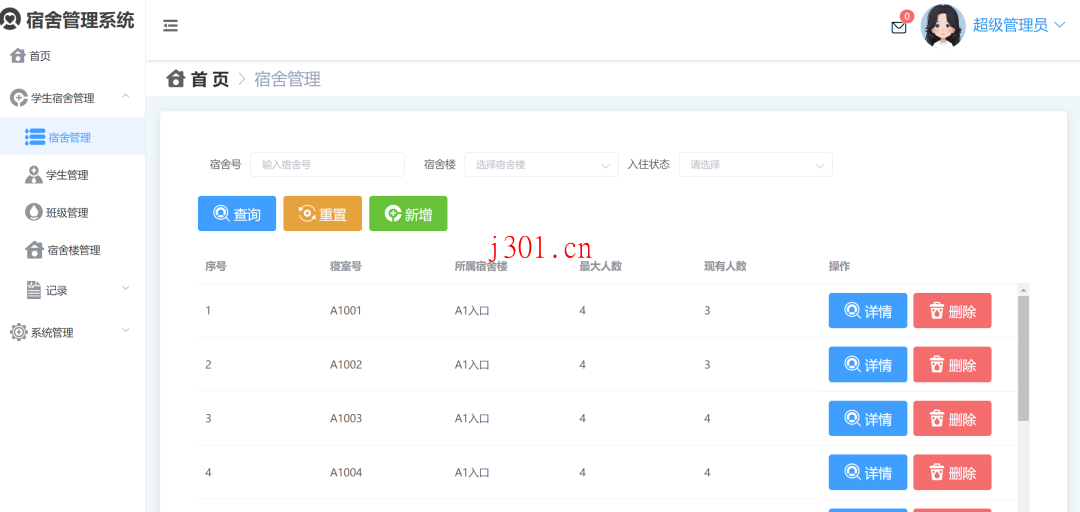Click the A1002 room number cell
The height and width of the screenshot is (512, 1080).
point(346,365)
